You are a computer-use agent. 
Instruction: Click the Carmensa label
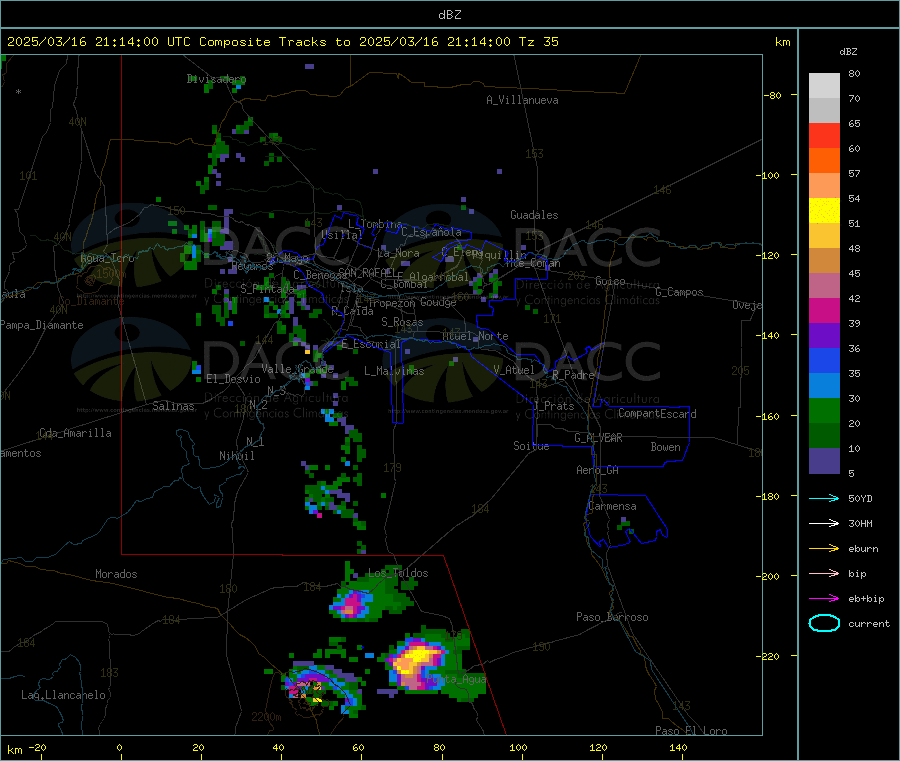click(612, 506)
